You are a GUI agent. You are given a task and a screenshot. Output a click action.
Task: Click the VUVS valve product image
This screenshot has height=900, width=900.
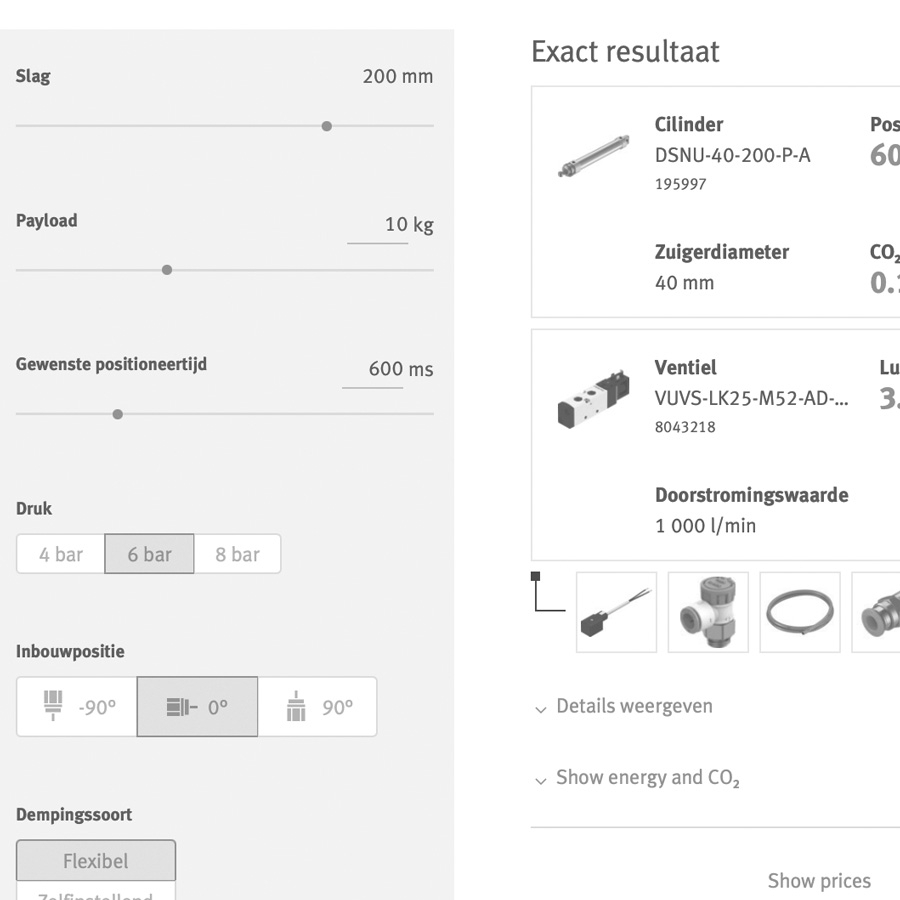click(x=594, y=398)
